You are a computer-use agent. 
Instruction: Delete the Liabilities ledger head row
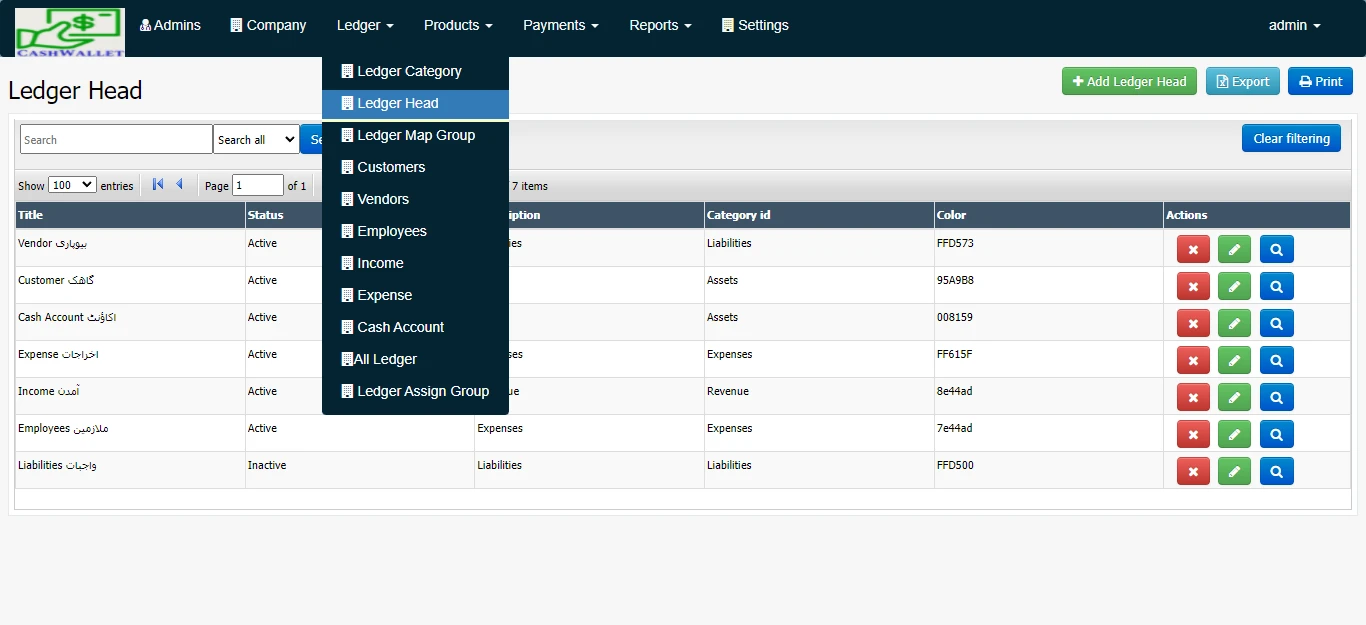[x=1193, y=471]
